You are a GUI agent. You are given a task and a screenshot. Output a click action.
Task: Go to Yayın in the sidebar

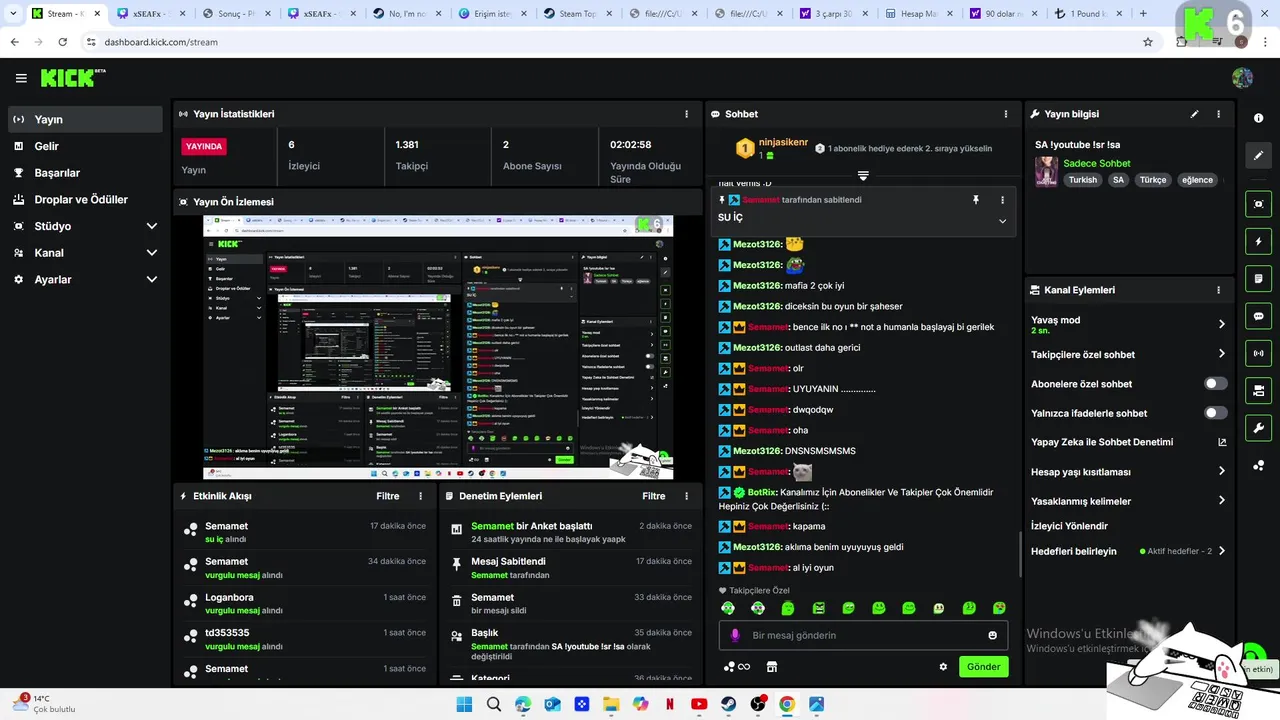click(85, 119)
